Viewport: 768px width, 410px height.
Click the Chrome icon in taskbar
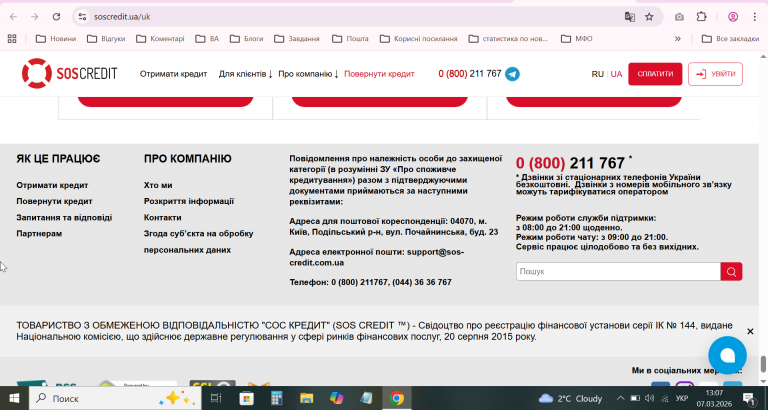coord(397,398)
